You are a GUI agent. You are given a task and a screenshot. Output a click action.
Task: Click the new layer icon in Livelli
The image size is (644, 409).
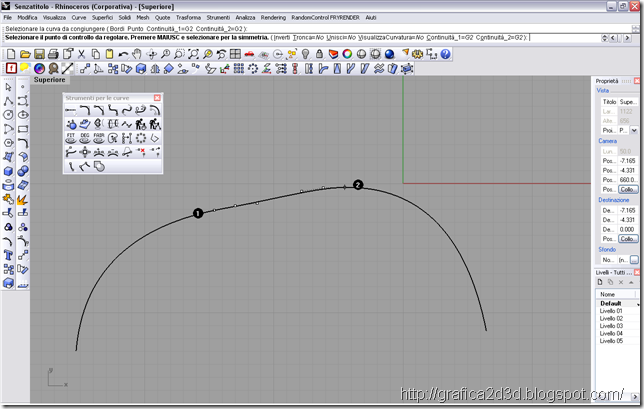600,282
